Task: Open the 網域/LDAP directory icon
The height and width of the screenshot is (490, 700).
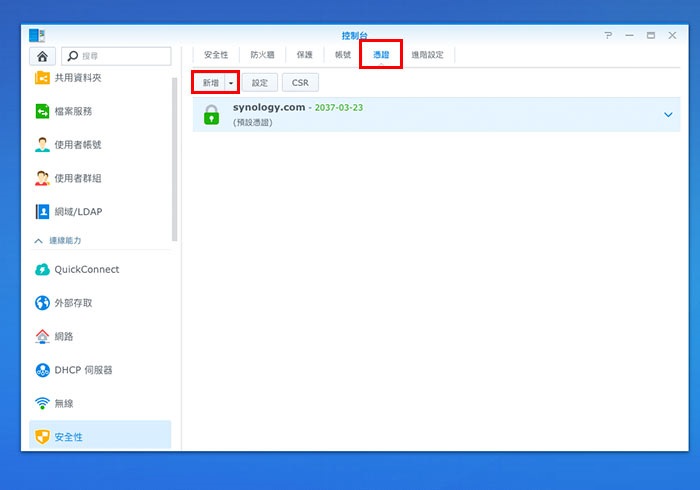Action: [x=42, y=212]
